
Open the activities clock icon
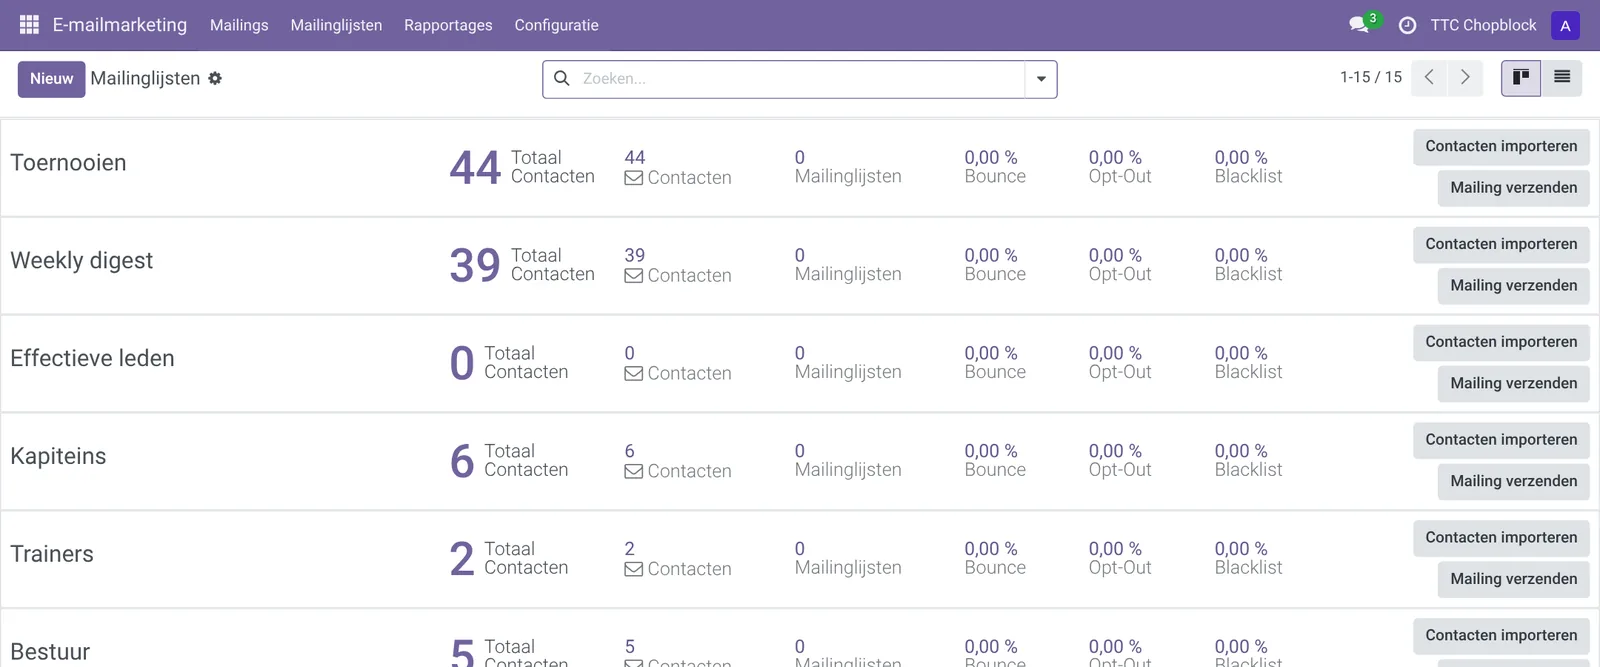(x=1407, y=25)
